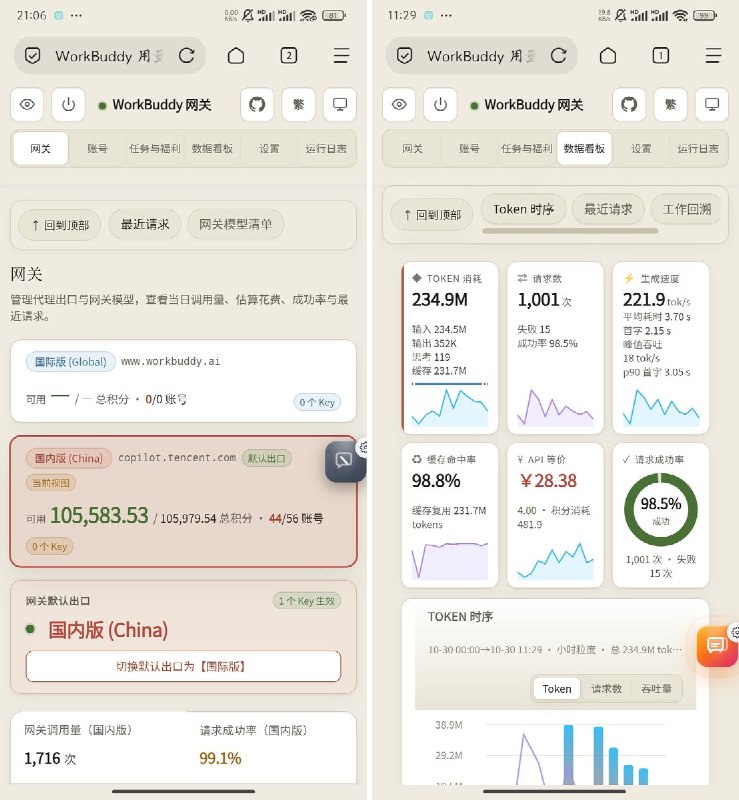
Task: Open browser home in left phone
Action: 236,55
